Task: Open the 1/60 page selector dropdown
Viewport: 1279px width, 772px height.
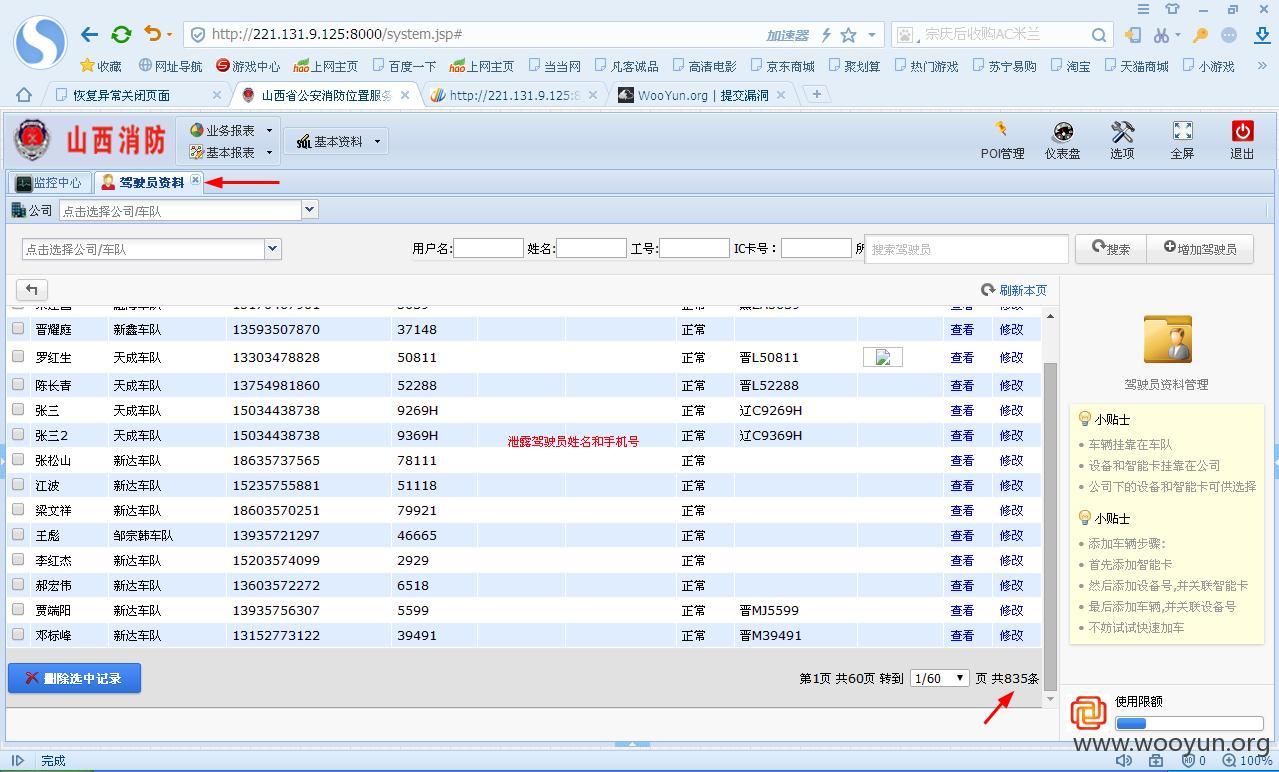Action: [x=939, y=678]
